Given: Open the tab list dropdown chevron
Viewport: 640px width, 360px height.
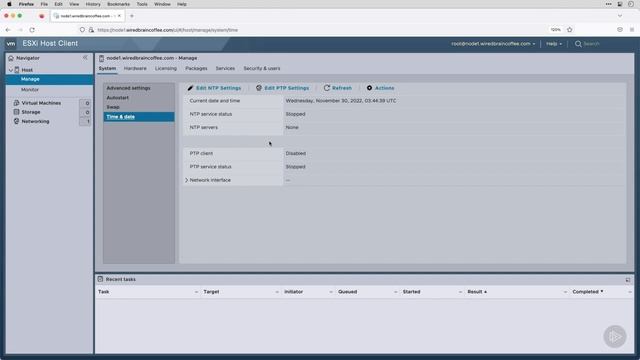Looking at the screenshot, I should [x=620, y=16].
